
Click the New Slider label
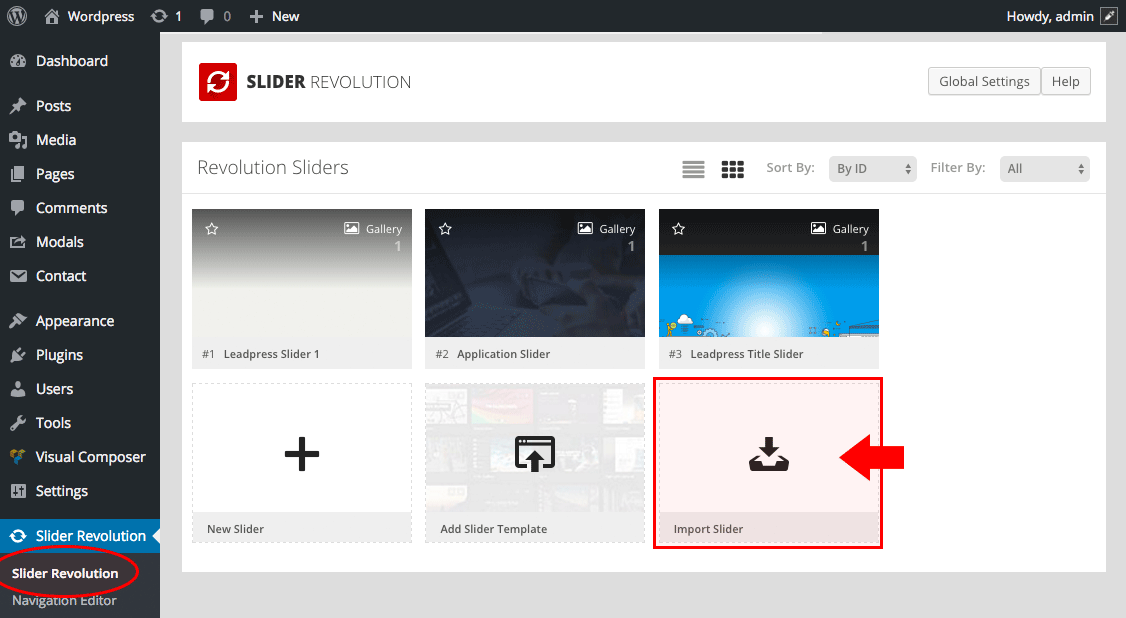[236, 529]
